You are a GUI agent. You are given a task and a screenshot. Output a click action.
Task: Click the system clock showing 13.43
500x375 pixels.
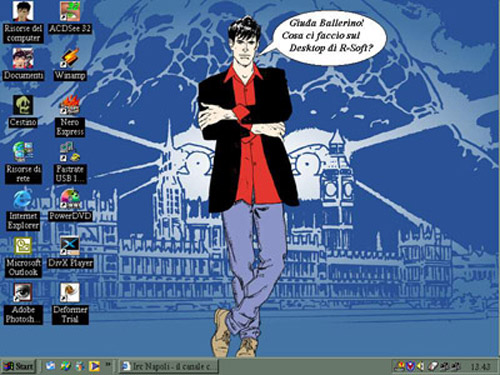480,367
